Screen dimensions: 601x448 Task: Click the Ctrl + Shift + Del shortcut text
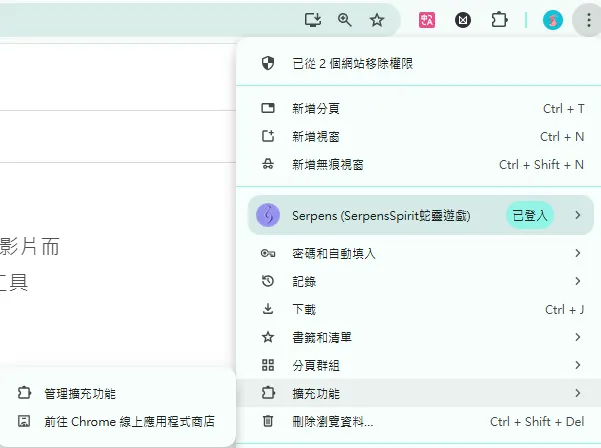pos(537,422)
